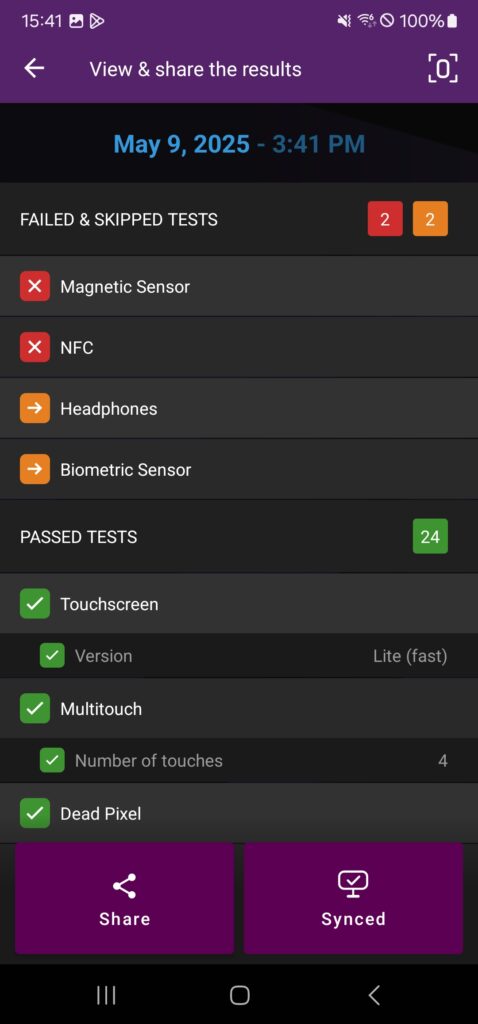Click the green checkmark beside Touchscreen
Image resolution: width=478 pixels, height=1024 pixels.
point(35,603)
